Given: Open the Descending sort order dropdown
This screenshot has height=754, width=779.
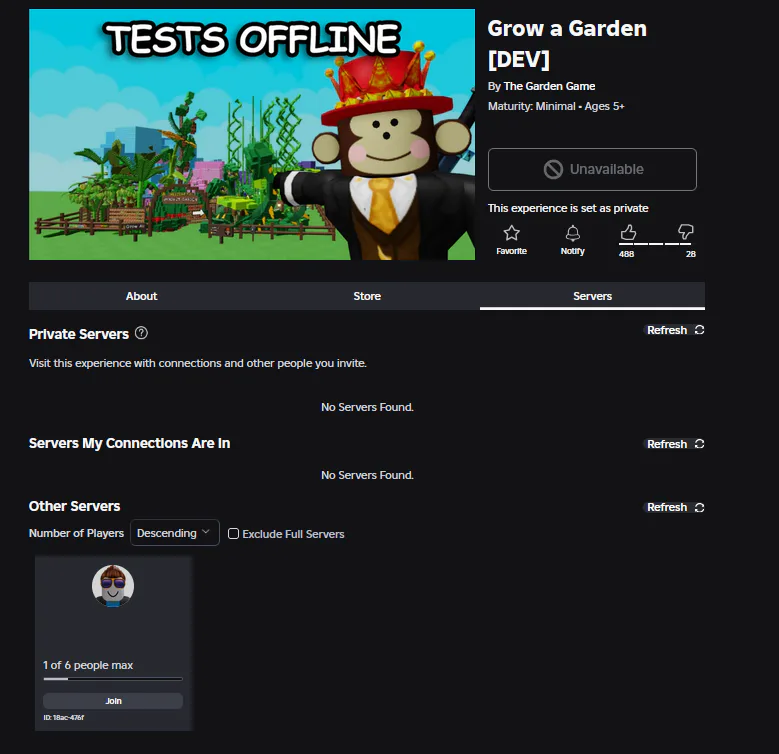Looking at the screenshot, I should pos(174,533).
